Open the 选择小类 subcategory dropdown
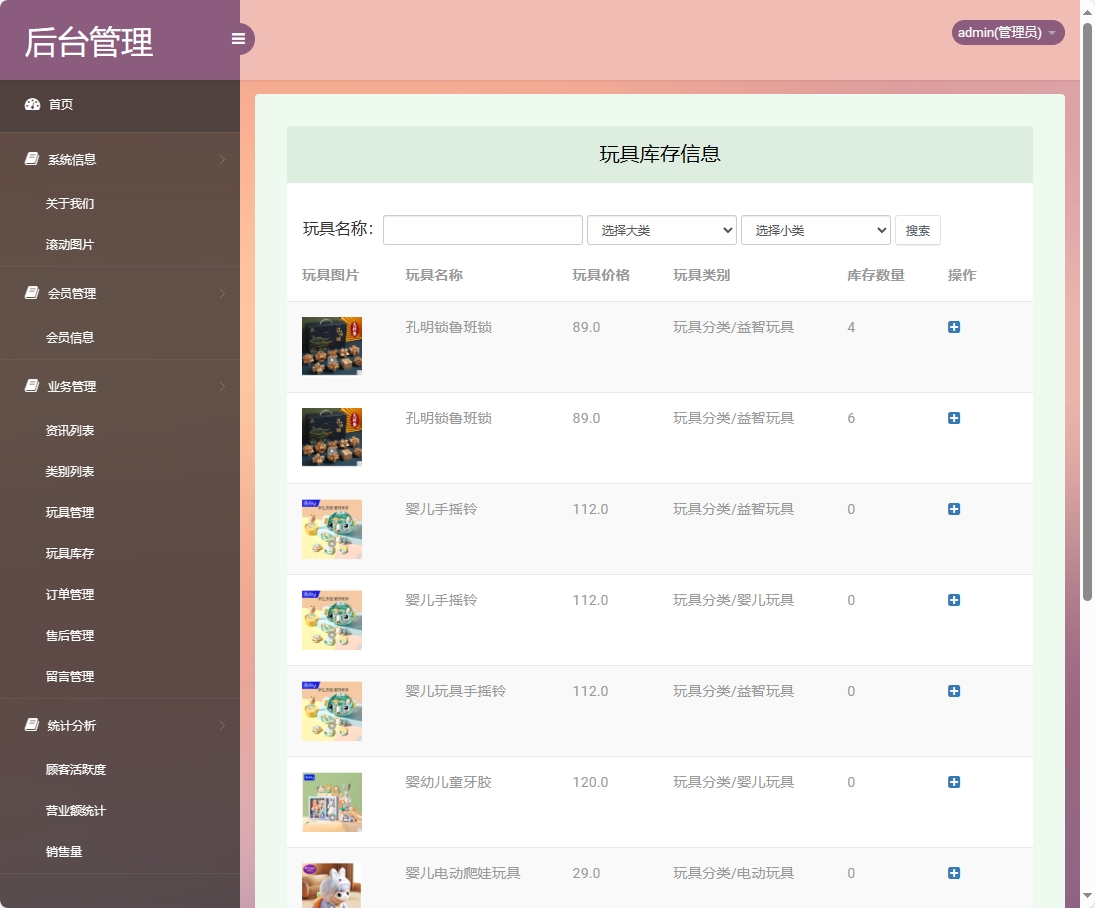Viewport: 1095px width, 908px height. coord(815,229)
